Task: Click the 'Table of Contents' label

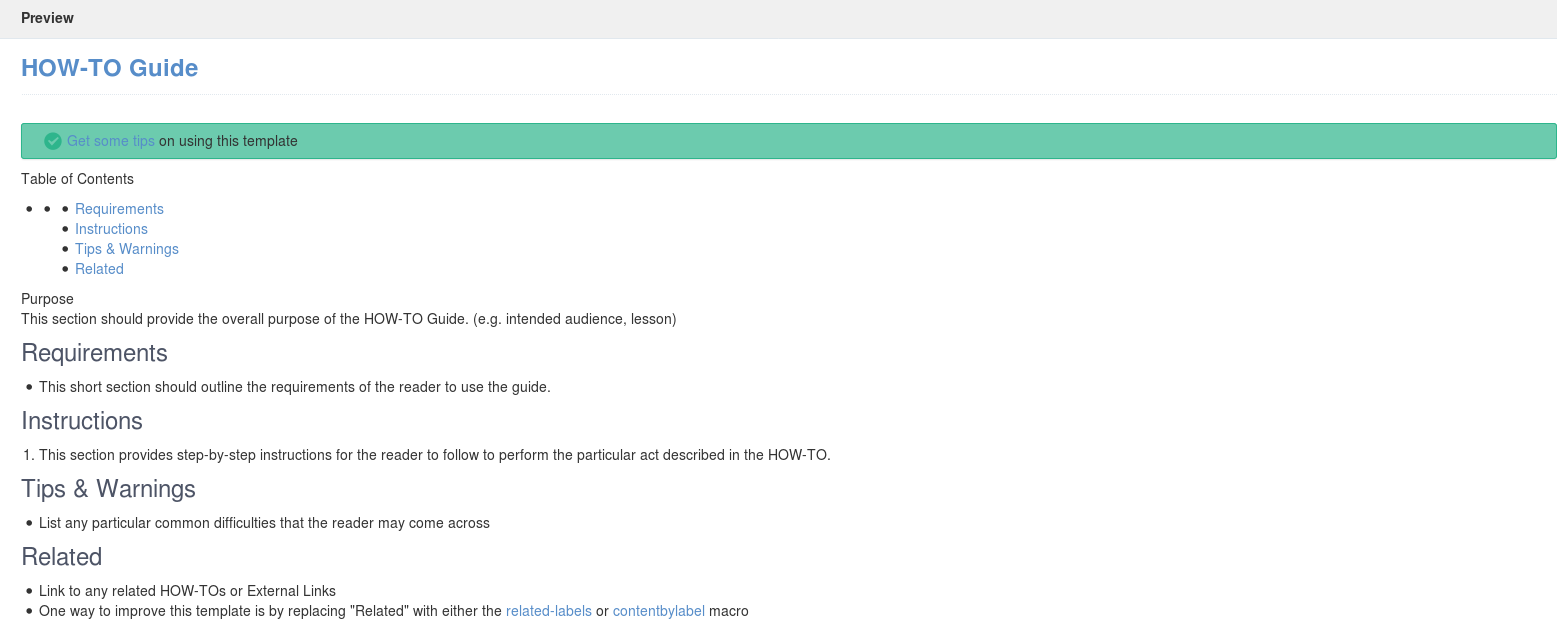Action: click(x=77, y=179)
